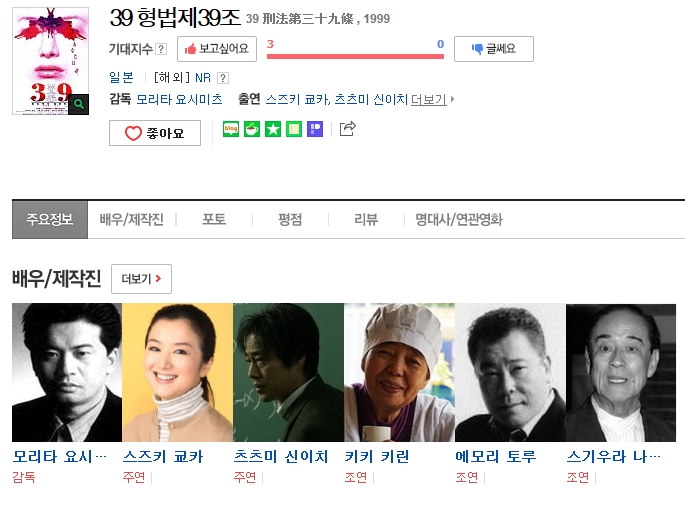Image resolution: width=685 pixels, height=506 pixels.
Task: Open the 명대사/연관영화 tab
Action: tap(459, 219)
